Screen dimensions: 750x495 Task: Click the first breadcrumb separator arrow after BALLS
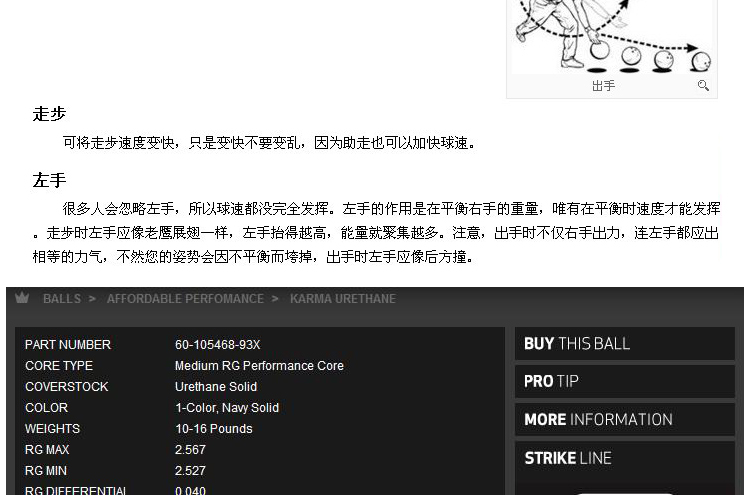pyautogui.click(x=92, y=299)
